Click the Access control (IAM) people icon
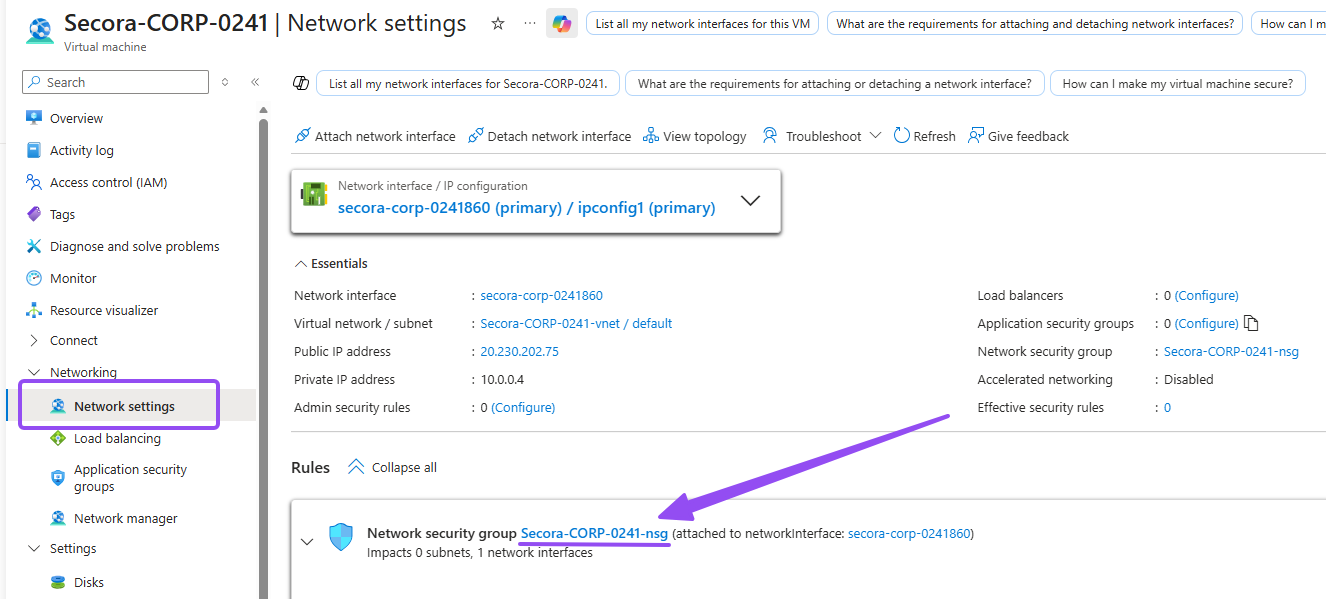The width and height of the screenshot is (1326, 599). tap(34, 182)
